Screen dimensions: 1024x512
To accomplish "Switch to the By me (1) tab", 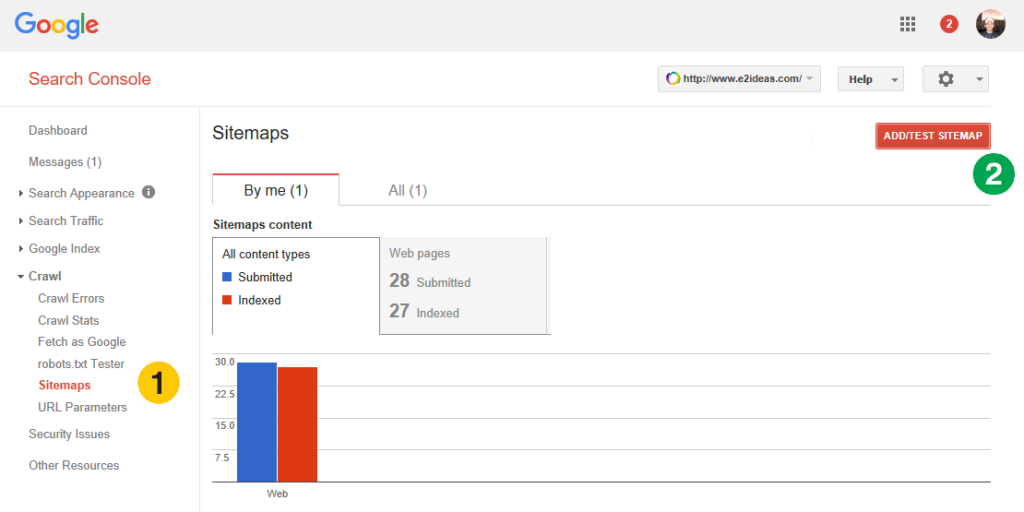I will (276, 190).
